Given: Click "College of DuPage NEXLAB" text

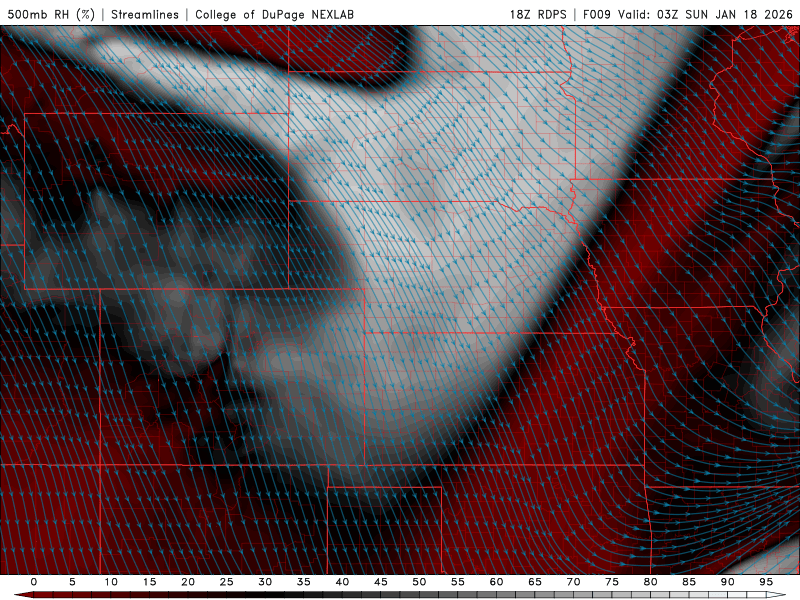Looking at the screenshot, I should [x=274, y=14].
